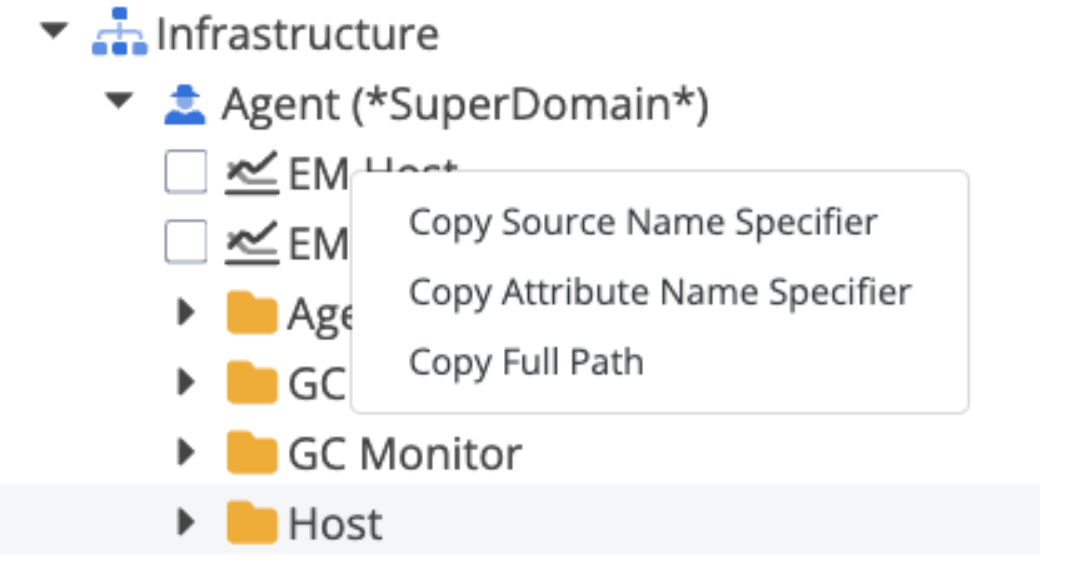
Task: Click the Host folder icon
Action: pos(251,523)
